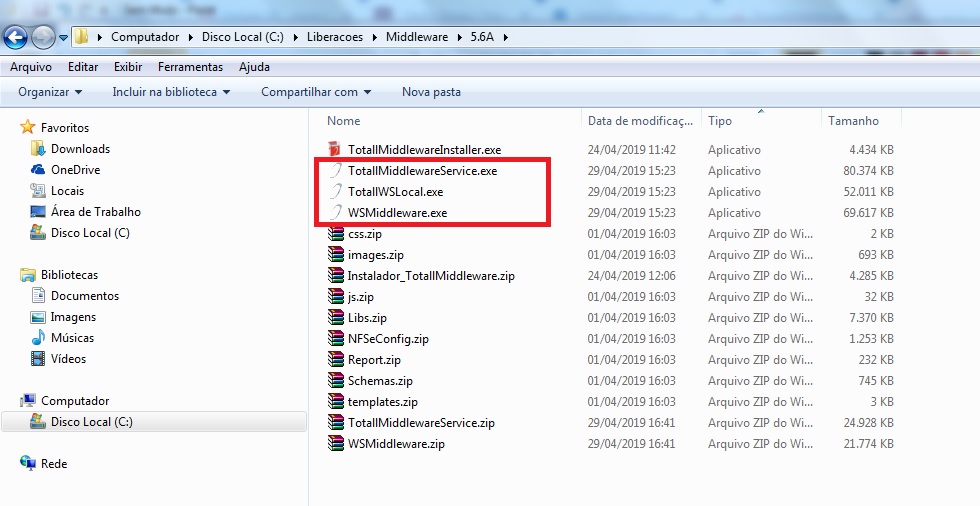Image resolution: width=980 pixels, height=506 pixels.
Task: Open the Ajuda menu
Action: pos(254,67)
